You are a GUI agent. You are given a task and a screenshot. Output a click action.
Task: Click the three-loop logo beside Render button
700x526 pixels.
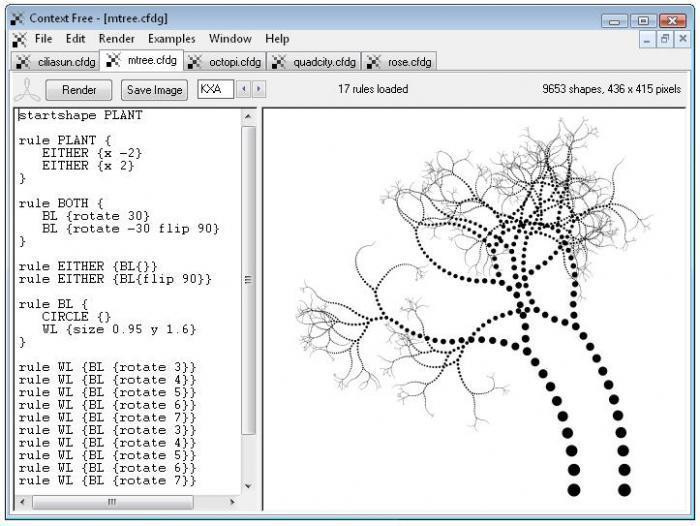(27, 90)
